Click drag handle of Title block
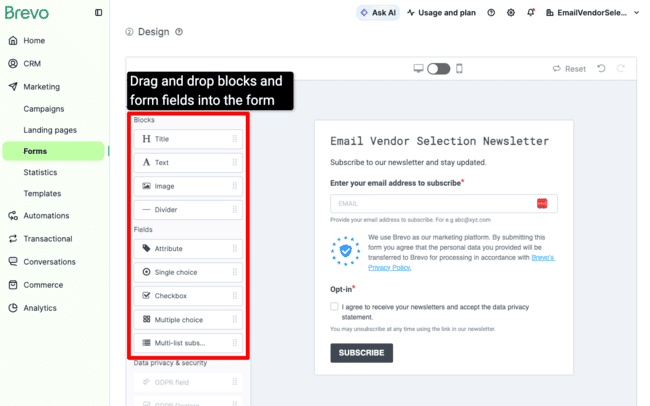 coord(235,139)
